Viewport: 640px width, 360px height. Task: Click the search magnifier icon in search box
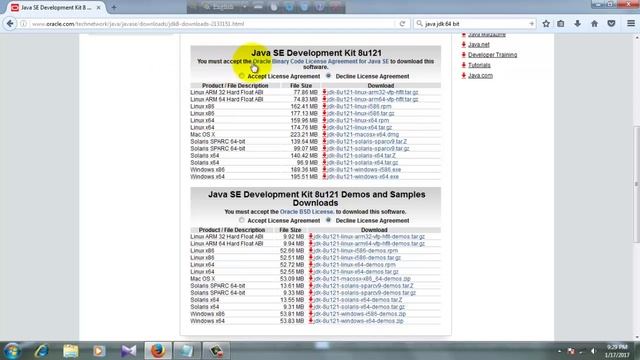(419, 24)
